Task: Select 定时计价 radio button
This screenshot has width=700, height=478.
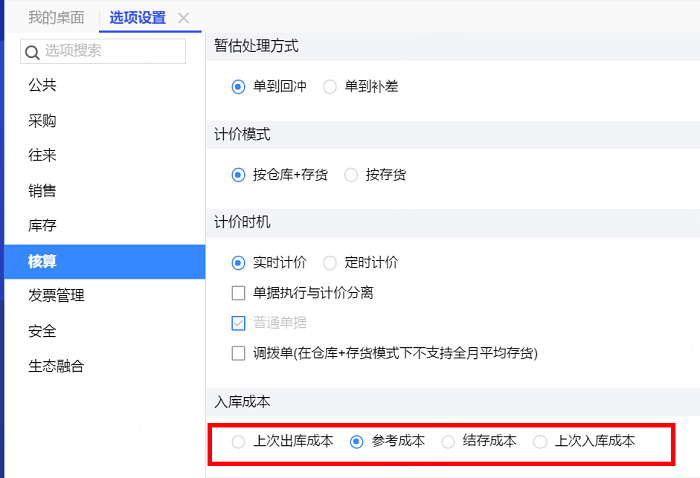Action: (330, 263)
